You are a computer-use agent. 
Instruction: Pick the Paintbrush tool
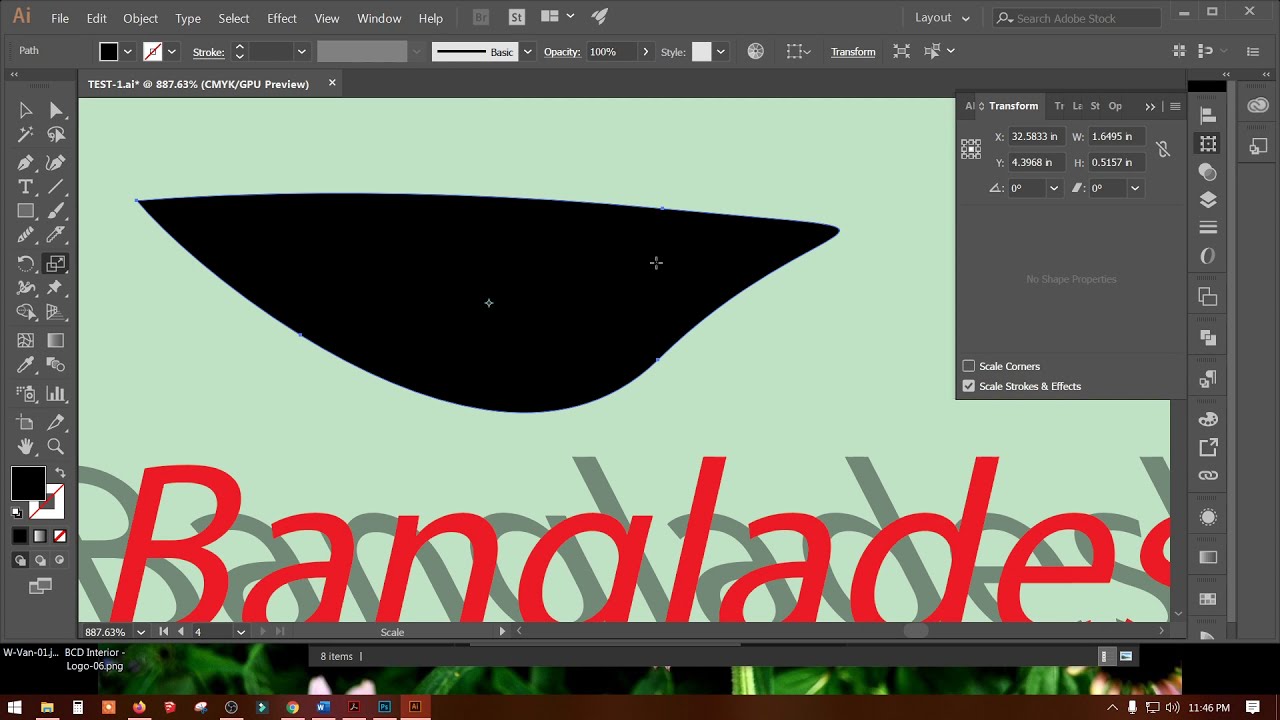click(56, 211)
